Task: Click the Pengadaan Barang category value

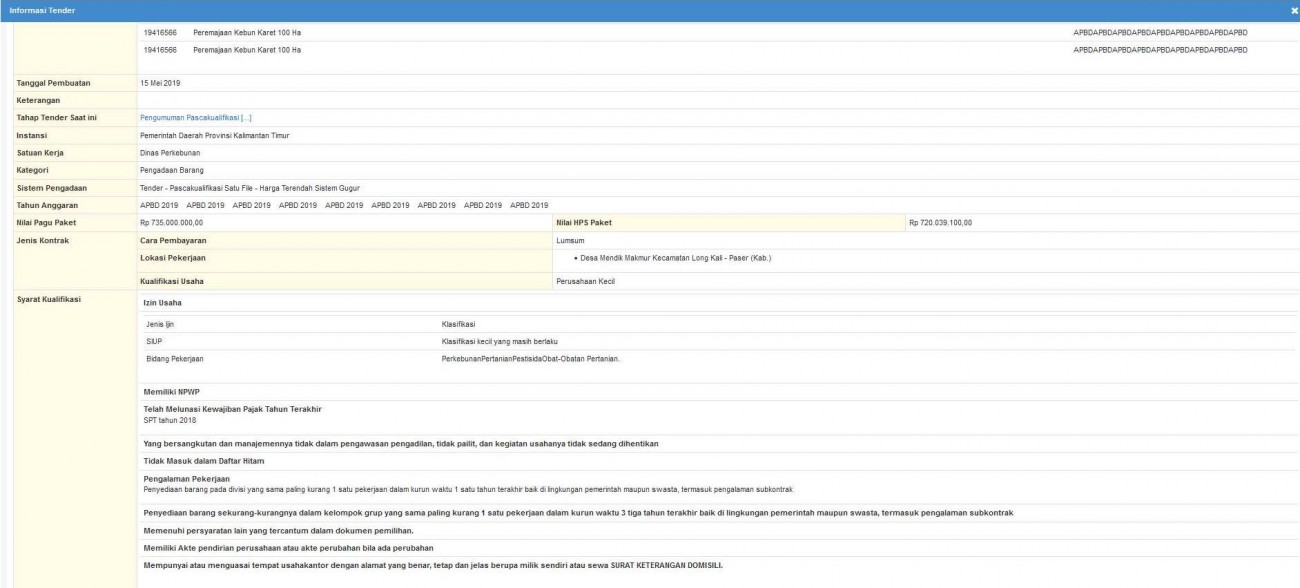Action: (x=173, y=170)
